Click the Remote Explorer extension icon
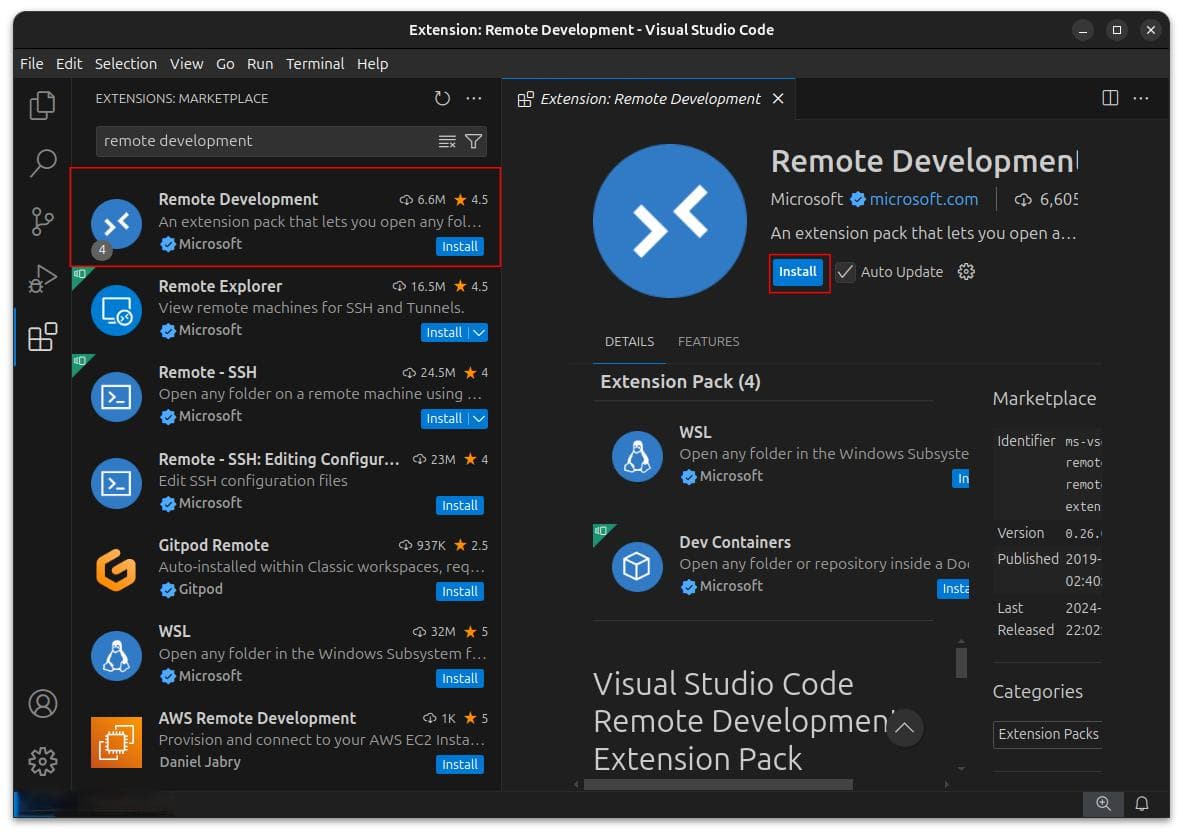The height and width of the screenshot is (834, 1183). pyautogui.click(x=116, y=310)
